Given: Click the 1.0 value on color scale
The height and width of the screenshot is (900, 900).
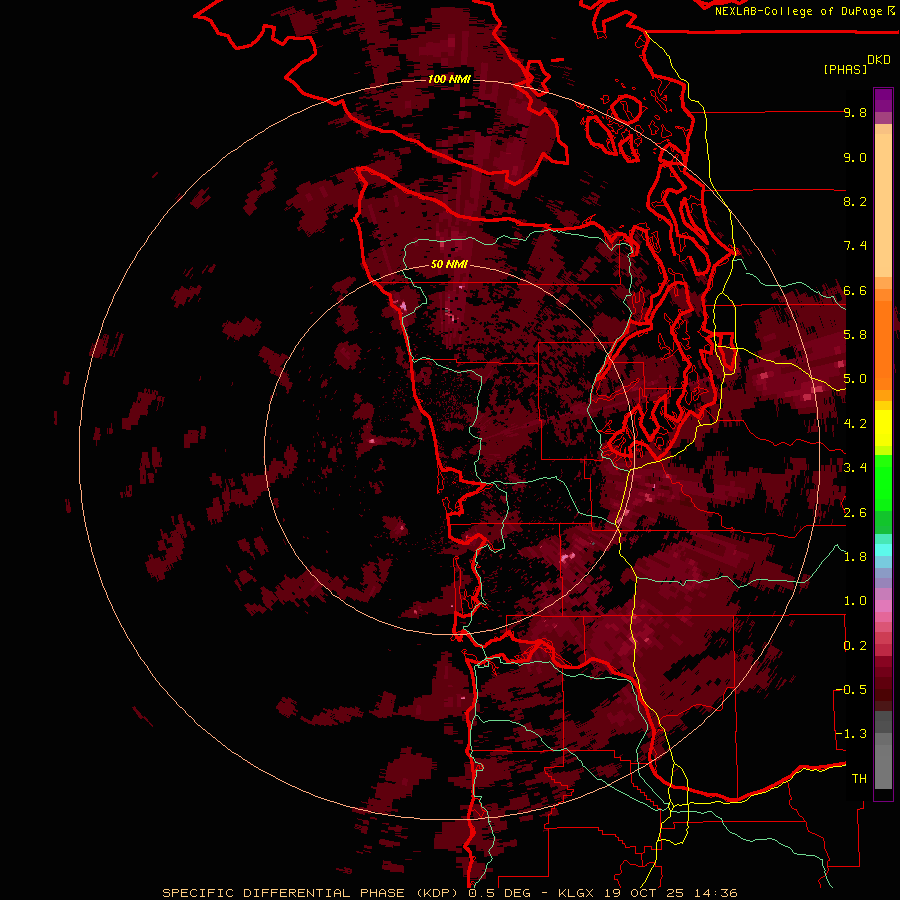Looking at the screenshot, I should tap(855, 601).
